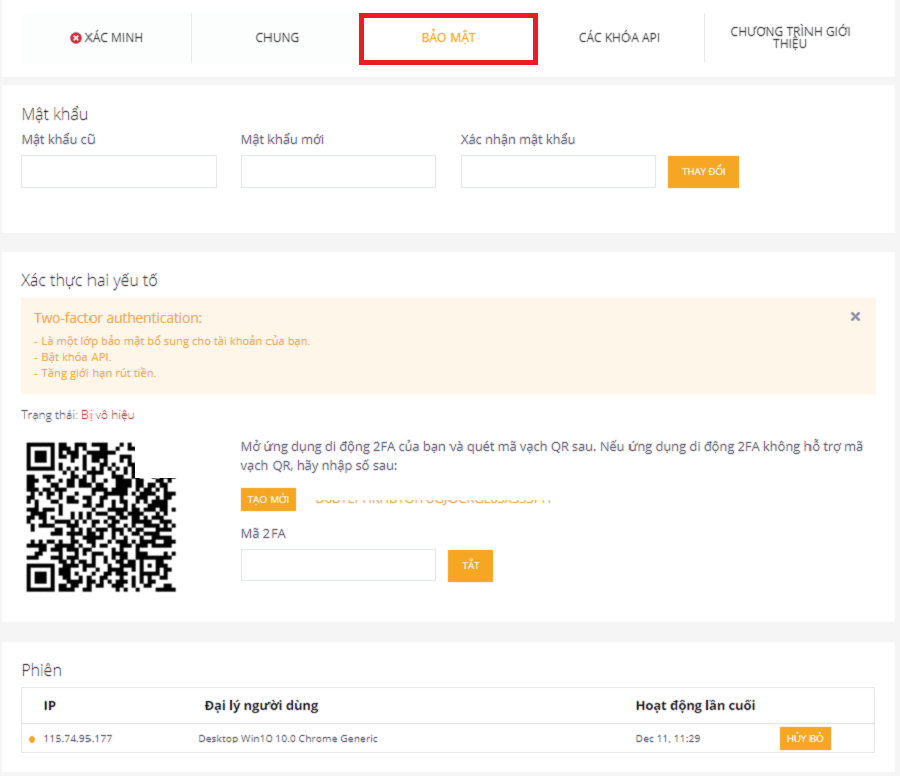Click the TẮT button

pos(470,565)
